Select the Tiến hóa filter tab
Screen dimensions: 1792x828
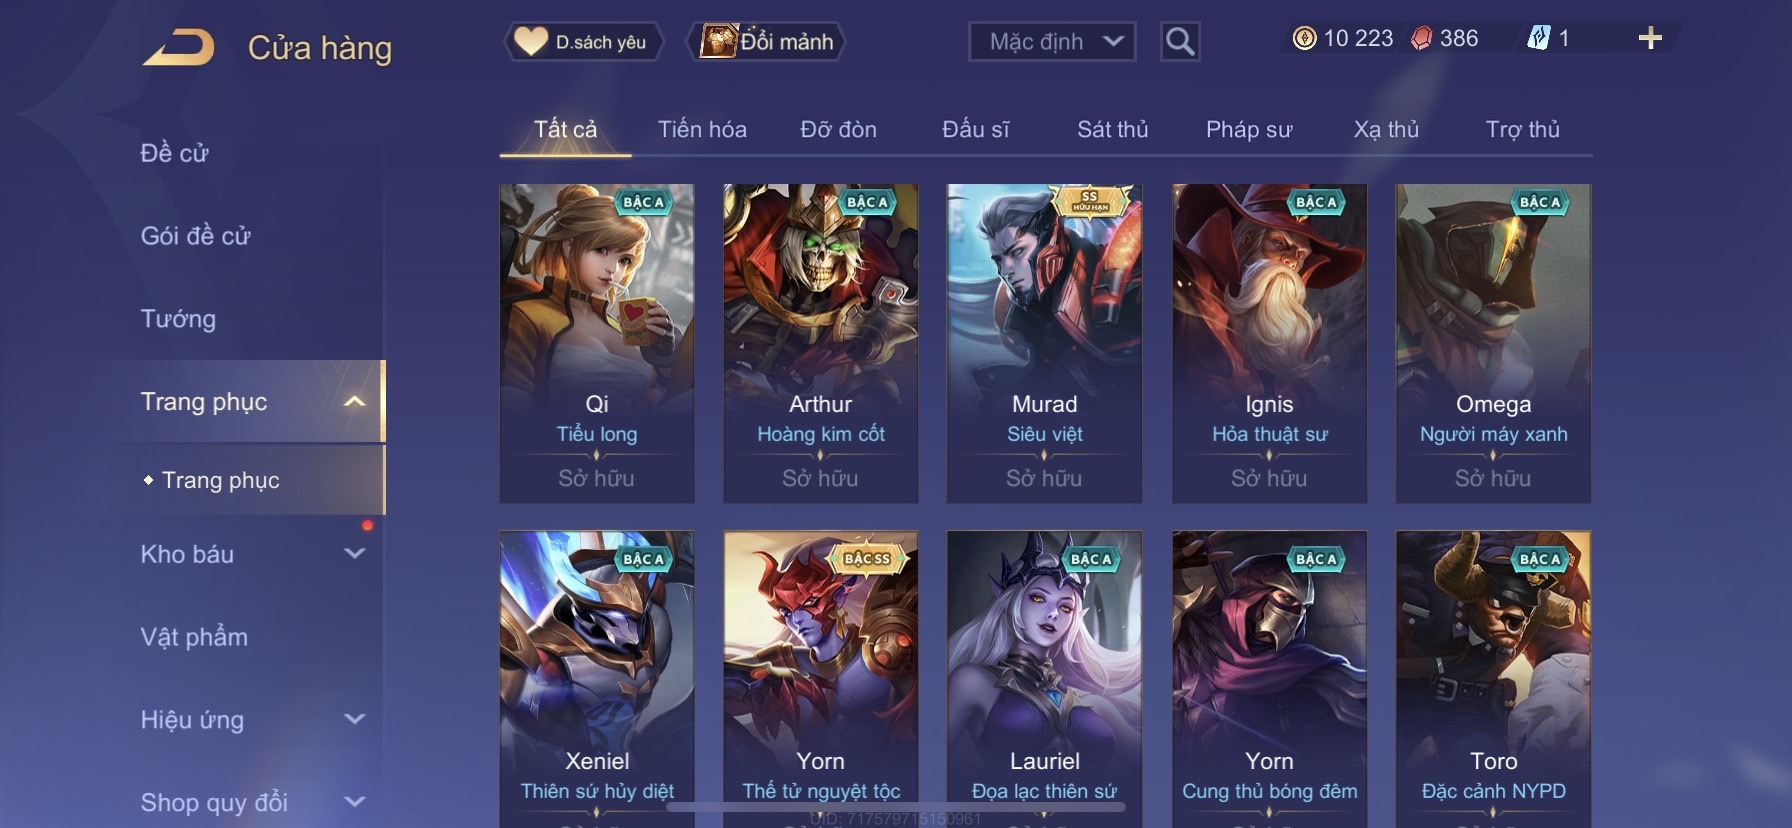[702, 129]
